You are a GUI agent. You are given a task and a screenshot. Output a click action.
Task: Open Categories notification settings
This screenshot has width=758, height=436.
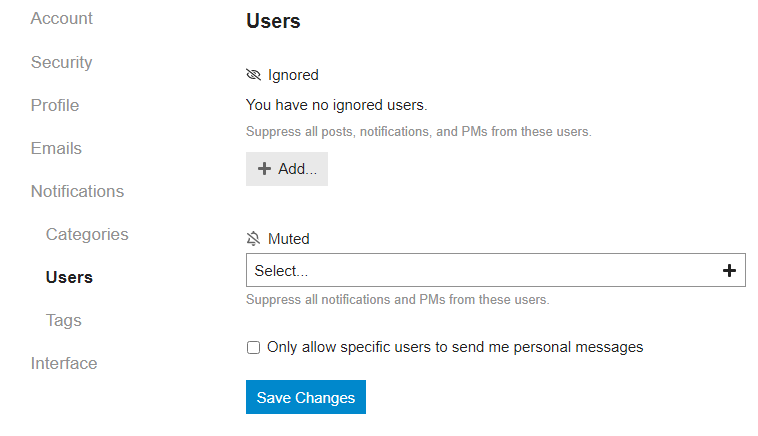(87, 234)
